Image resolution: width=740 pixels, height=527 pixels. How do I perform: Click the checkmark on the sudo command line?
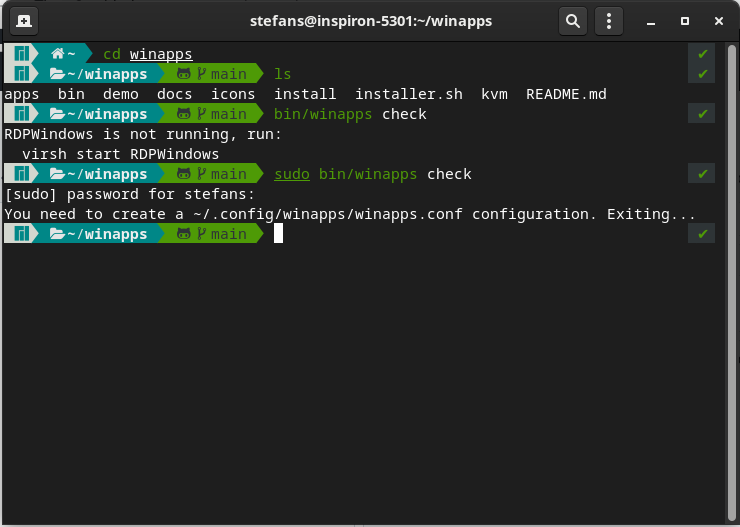702,174
